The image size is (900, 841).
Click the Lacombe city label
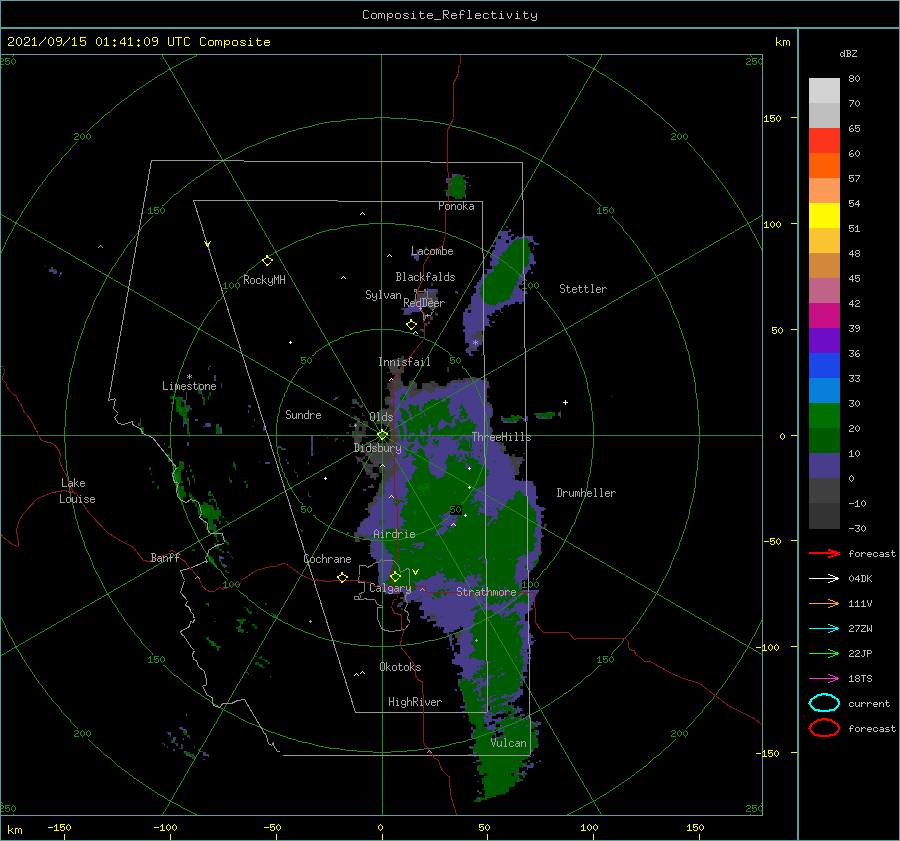[432, 251]
